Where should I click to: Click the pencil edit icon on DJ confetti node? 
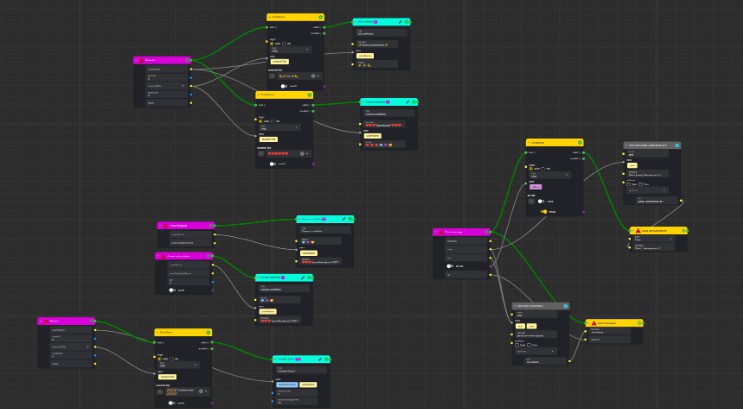pos(400,22)
